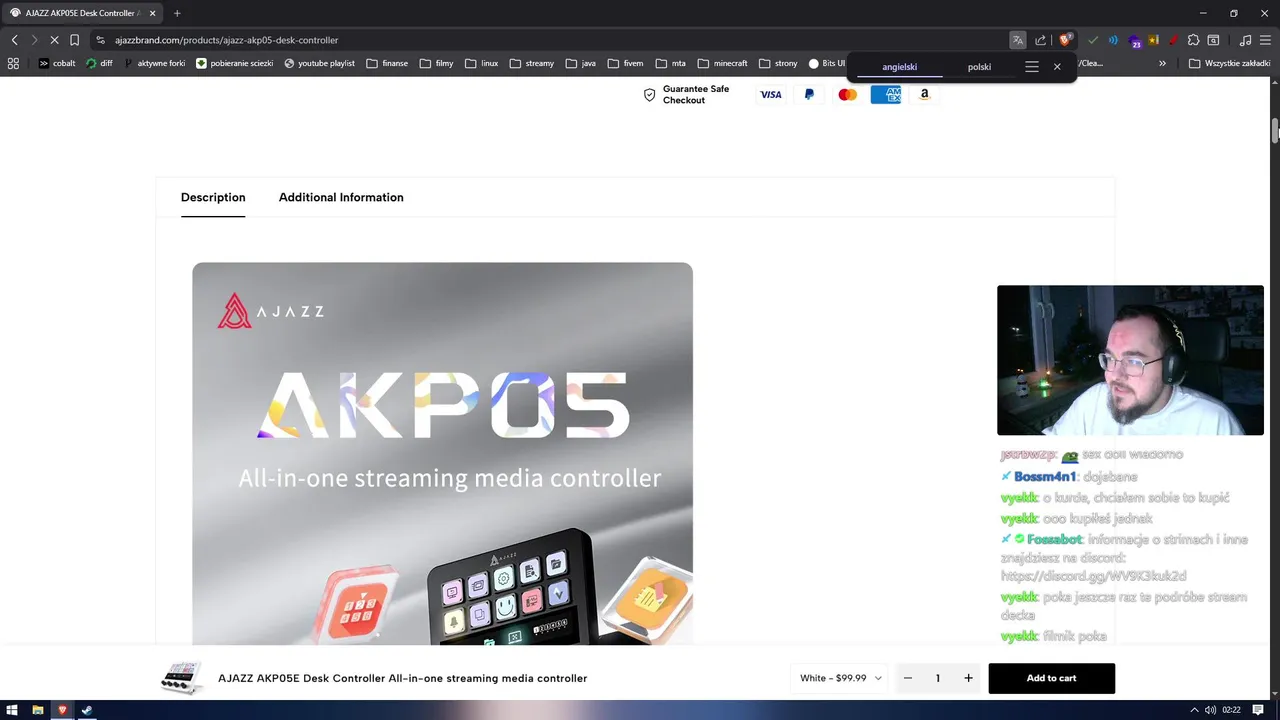Click the page vertical scrollbar thumb

1275,131
